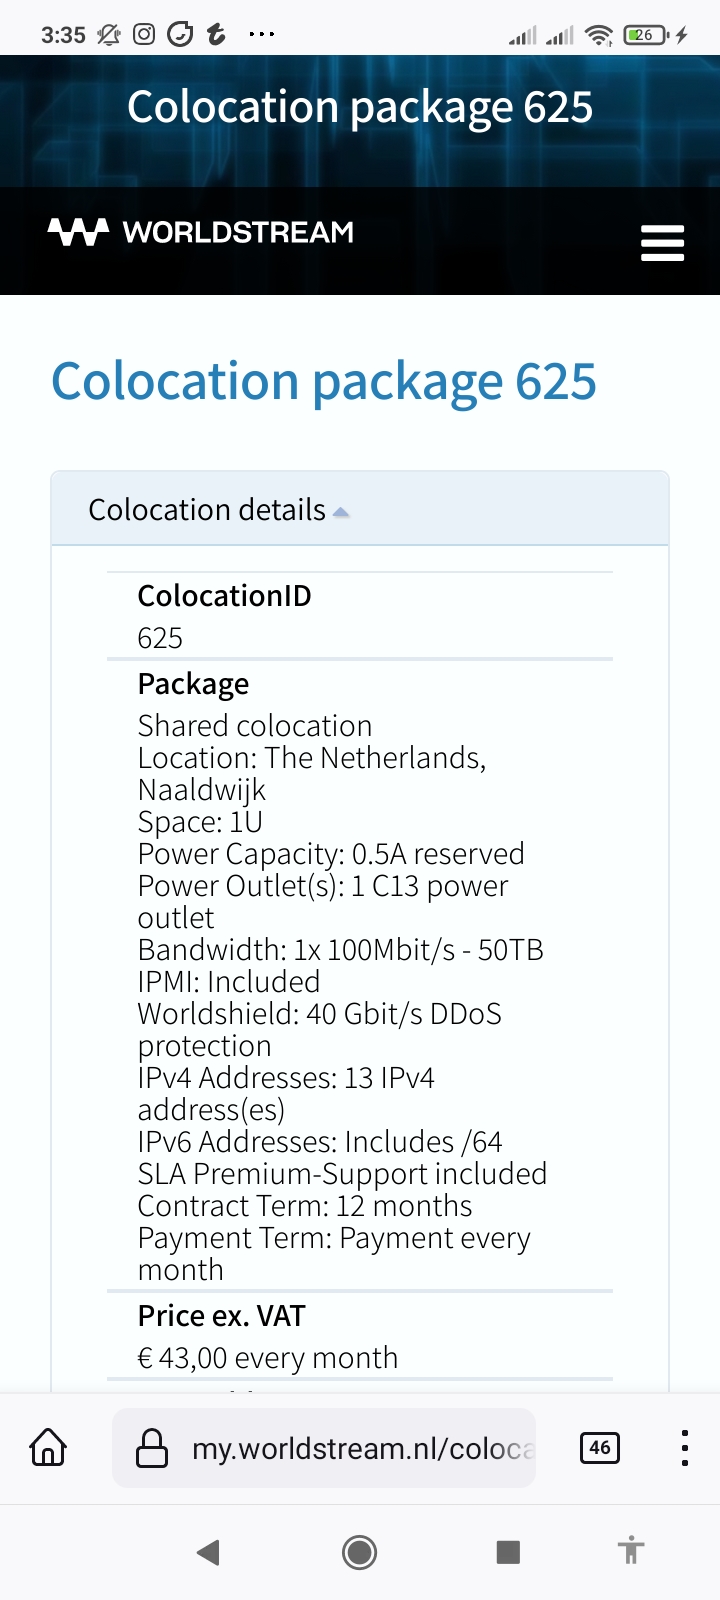This screenshot has width=720, height=1600.
Task: Open the hamburger navigation menu
Action: (x=662, y=243)
